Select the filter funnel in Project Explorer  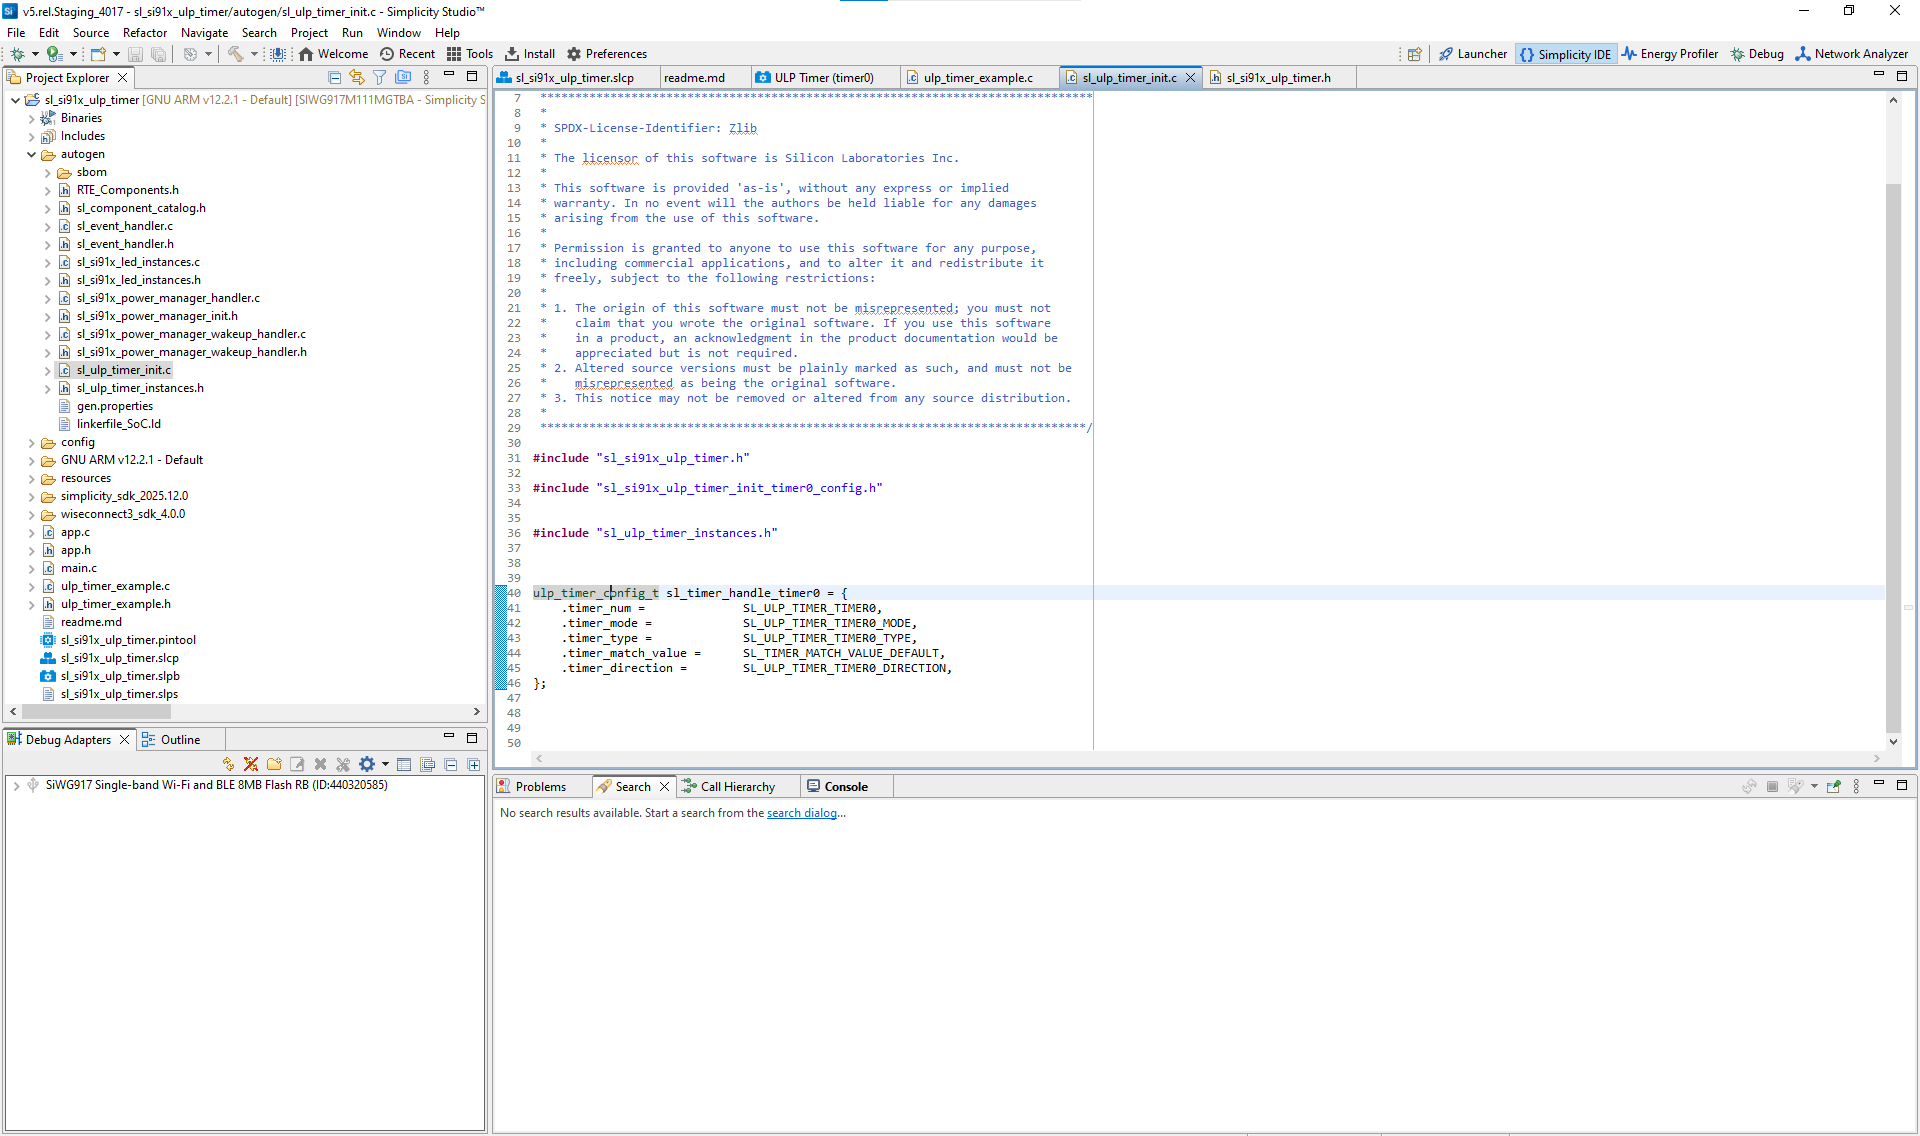click(x=380, y=77)
